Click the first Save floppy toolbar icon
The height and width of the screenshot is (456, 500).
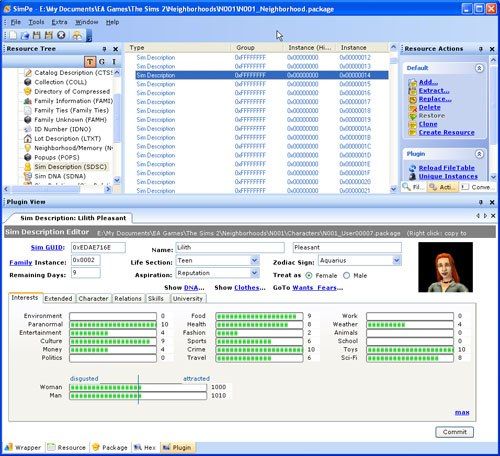(x=37, y=35)
